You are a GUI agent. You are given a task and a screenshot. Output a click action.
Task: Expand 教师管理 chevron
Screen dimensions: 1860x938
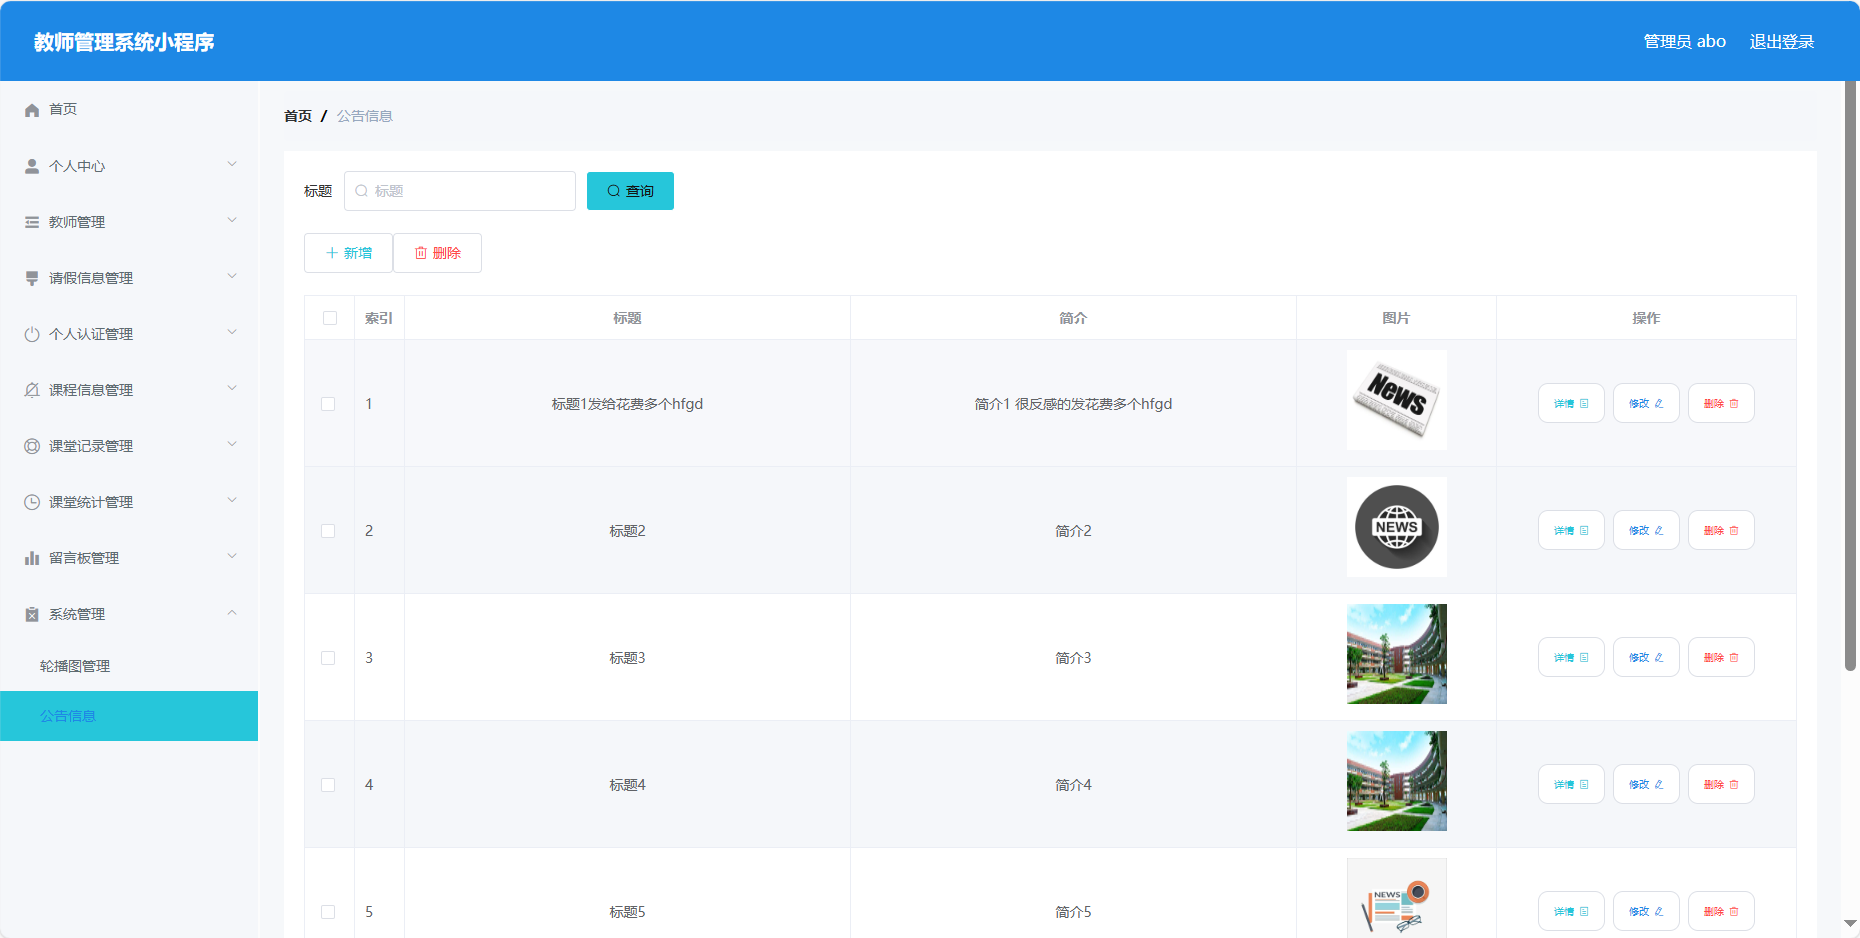232,220
